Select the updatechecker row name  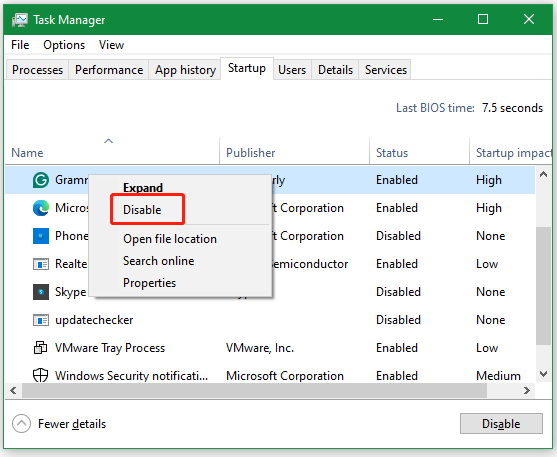pos(94,320)
